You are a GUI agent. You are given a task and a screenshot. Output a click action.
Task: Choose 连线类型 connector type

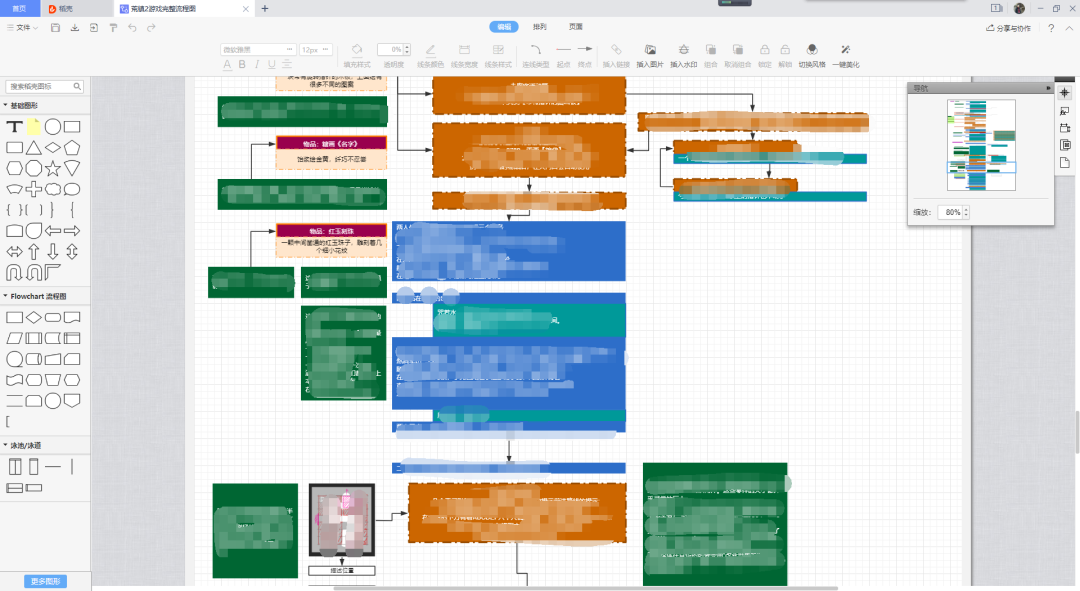[535, 56]
